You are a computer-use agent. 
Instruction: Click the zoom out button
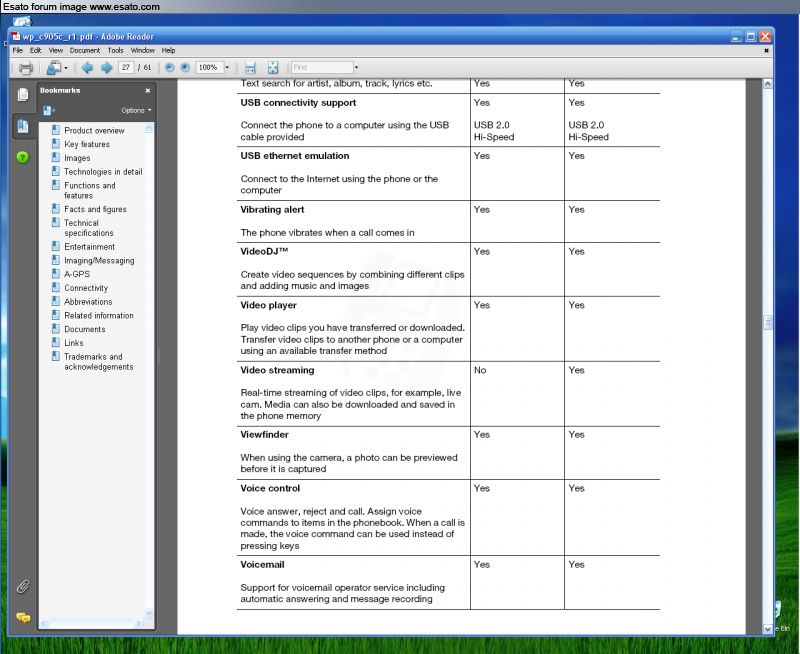point(170,67)
